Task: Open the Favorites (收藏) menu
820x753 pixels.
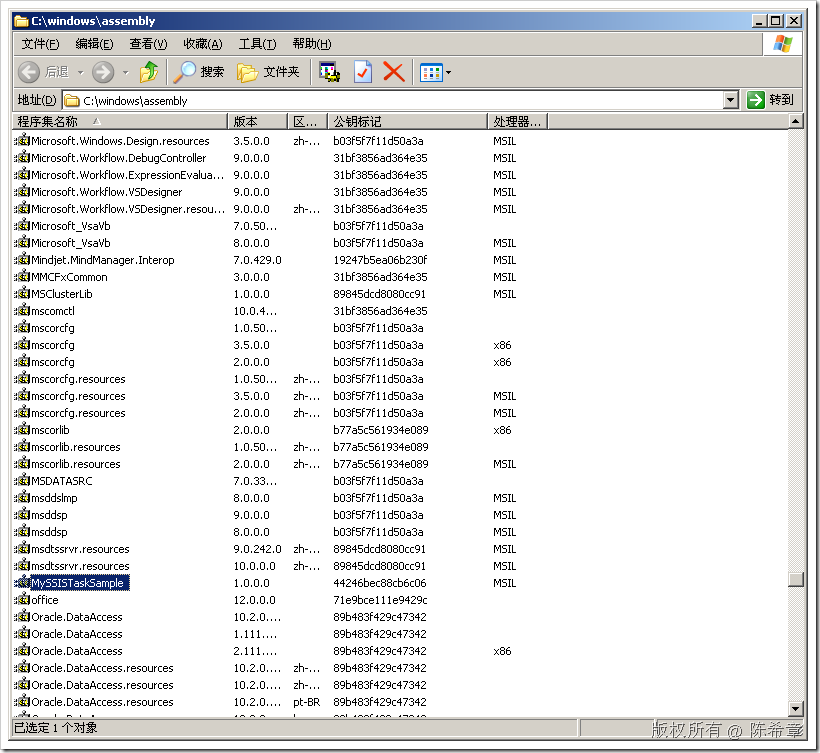Action: click(203, 44)
